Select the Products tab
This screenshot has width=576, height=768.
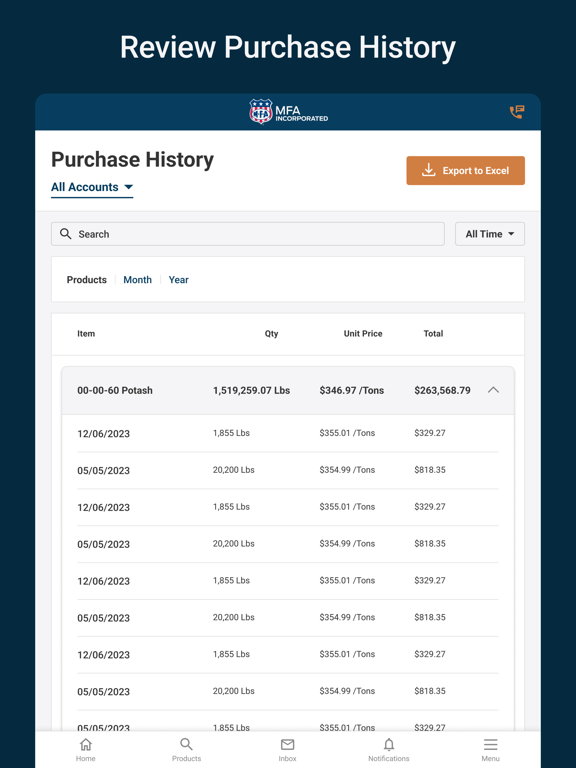point(87,280)
